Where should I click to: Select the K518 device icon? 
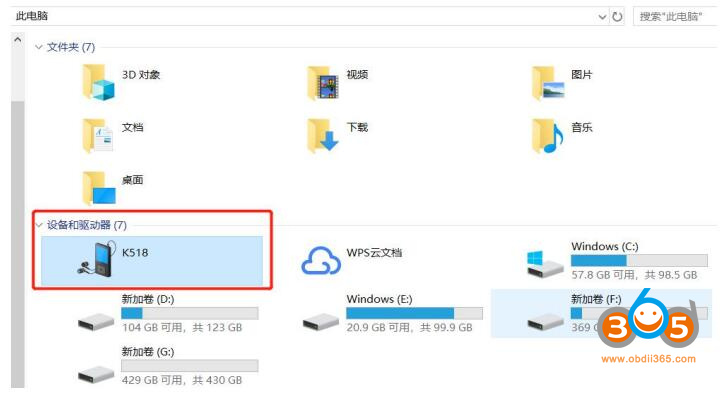[100, 259]
